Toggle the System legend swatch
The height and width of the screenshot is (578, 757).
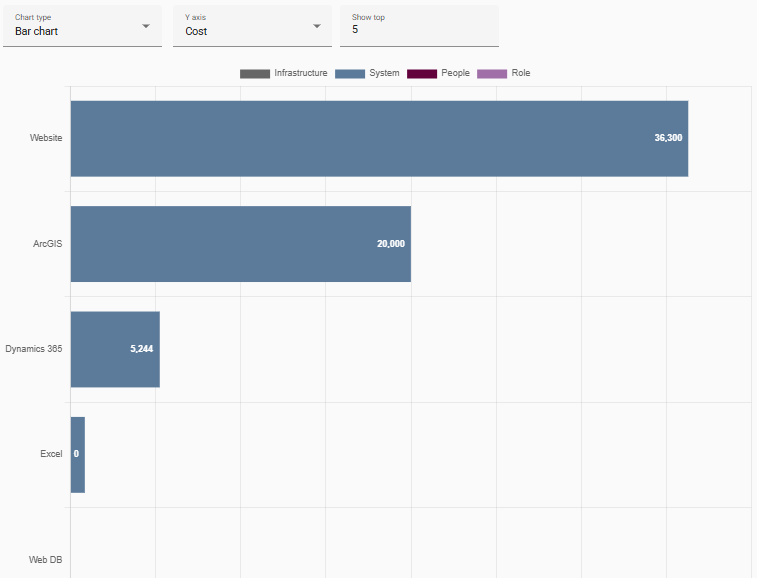coord(350,73)
